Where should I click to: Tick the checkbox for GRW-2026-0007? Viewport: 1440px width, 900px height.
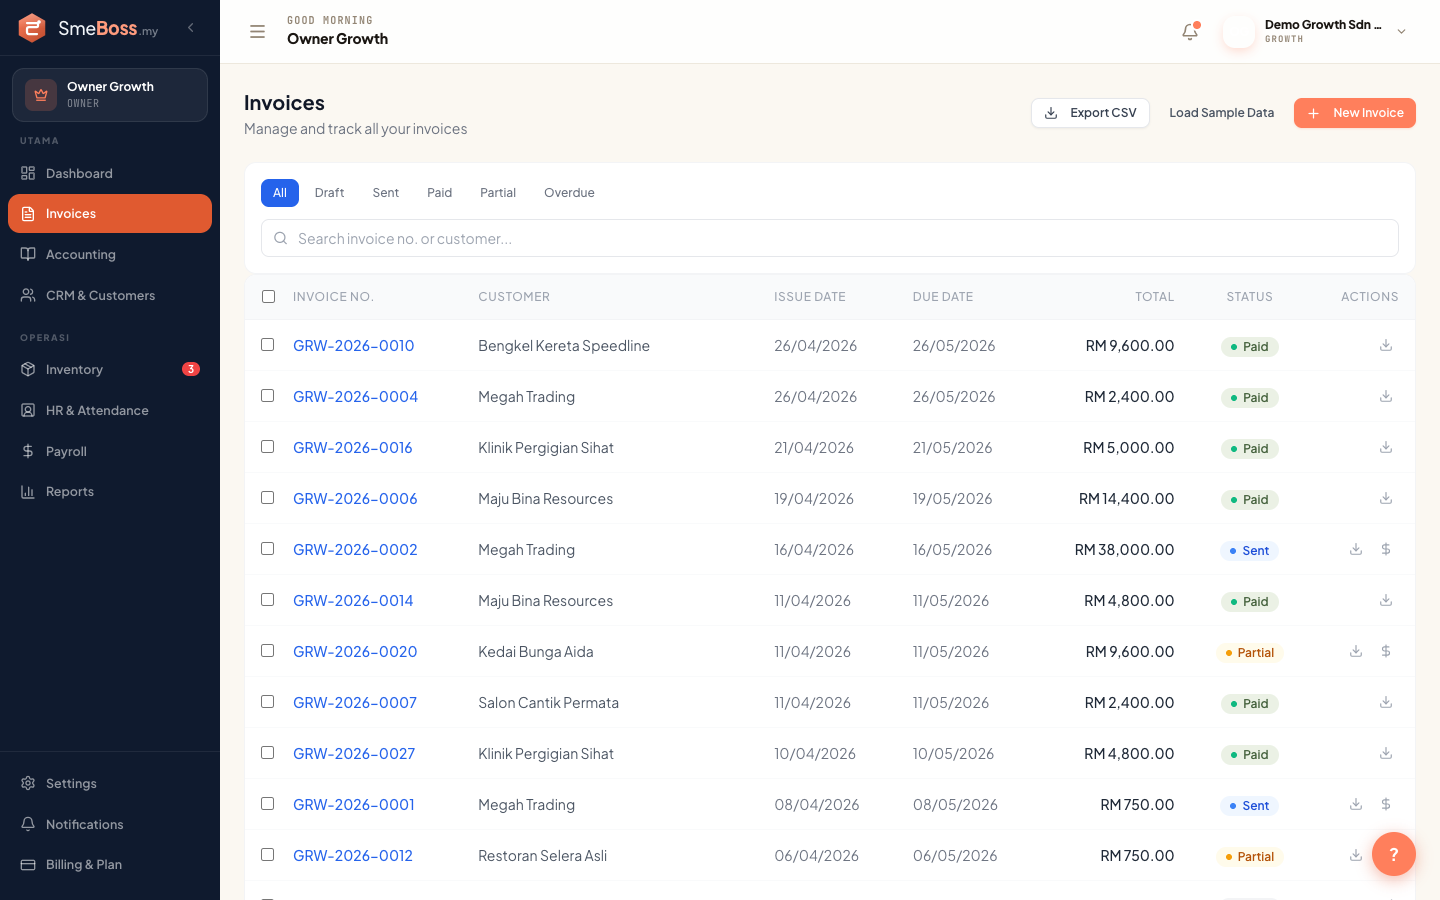coord(267,702)
